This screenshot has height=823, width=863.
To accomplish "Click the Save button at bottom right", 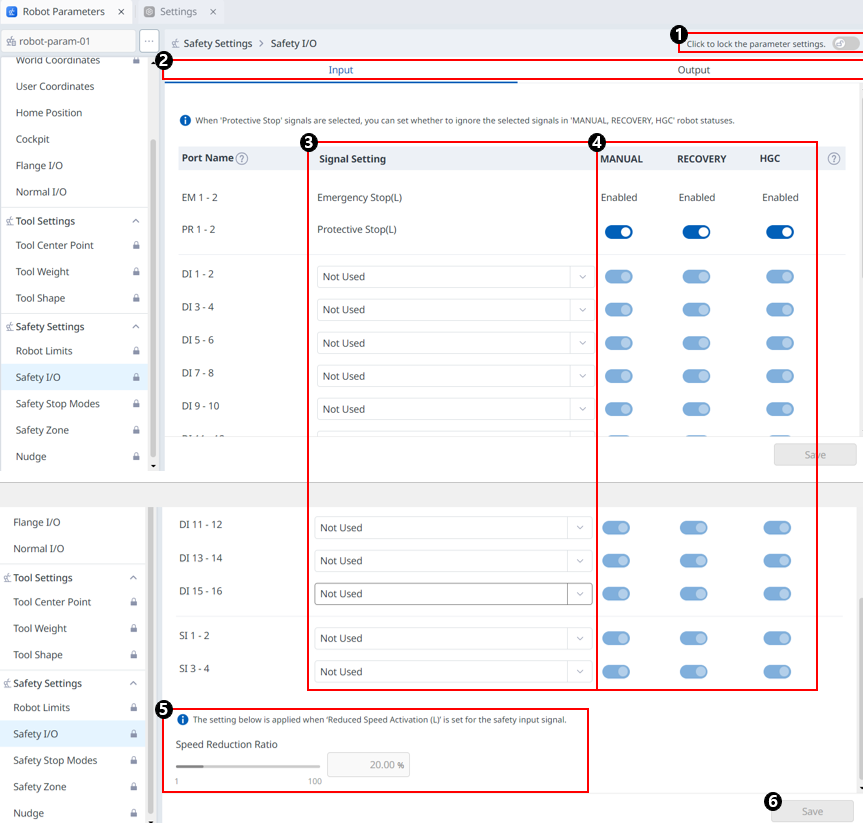I will (x=812, y=811).
